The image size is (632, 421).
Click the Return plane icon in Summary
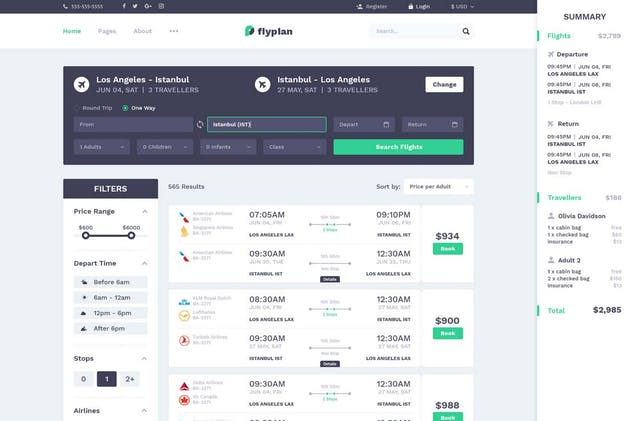551,124
